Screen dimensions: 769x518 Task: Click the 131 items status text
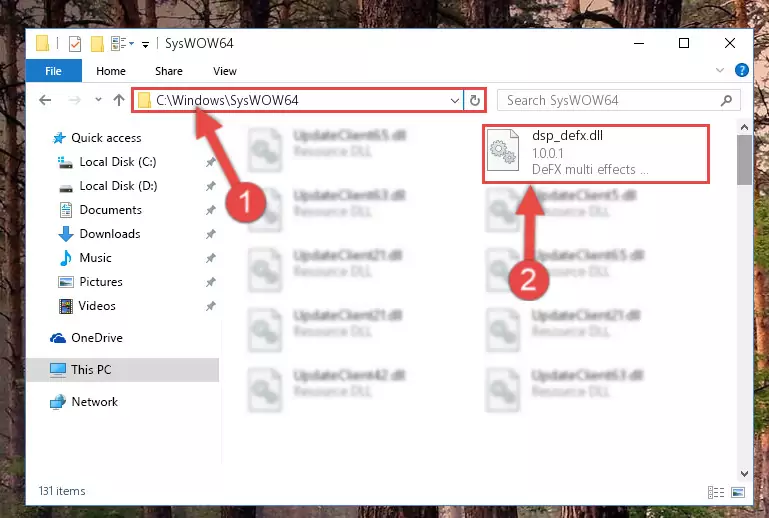click(62, 491)
